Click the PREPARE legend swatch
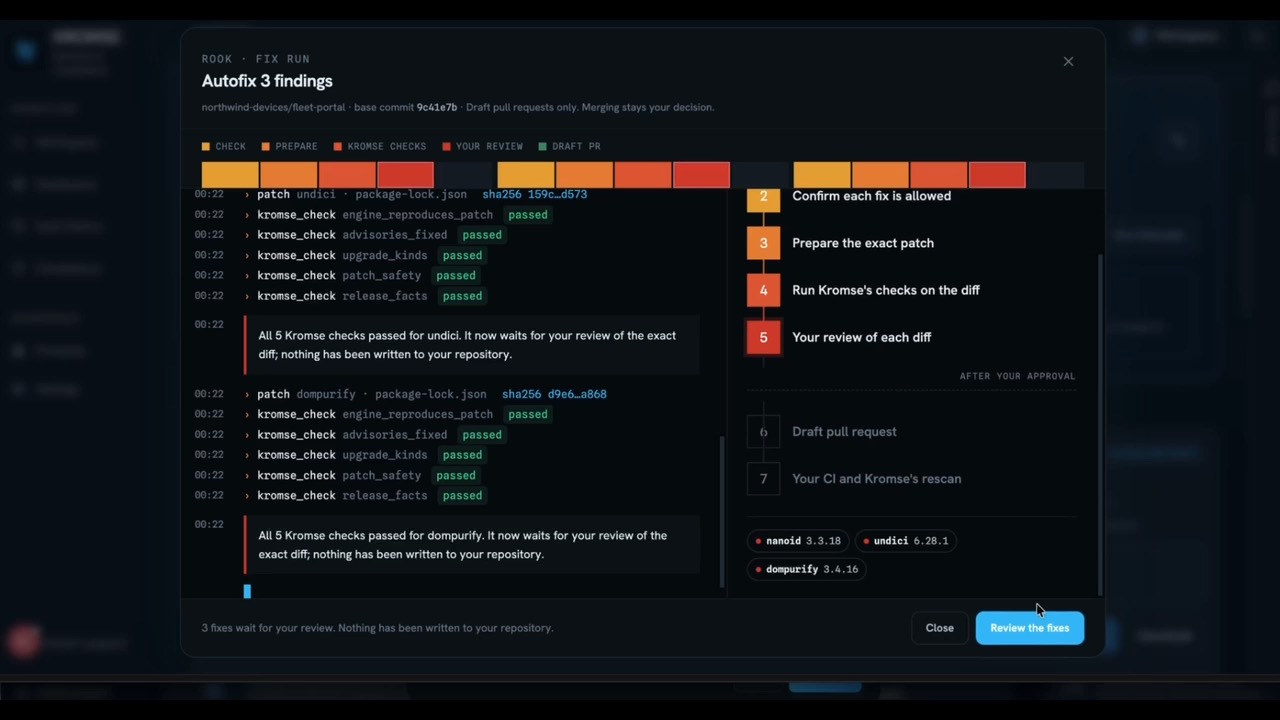 coord(266,146)
